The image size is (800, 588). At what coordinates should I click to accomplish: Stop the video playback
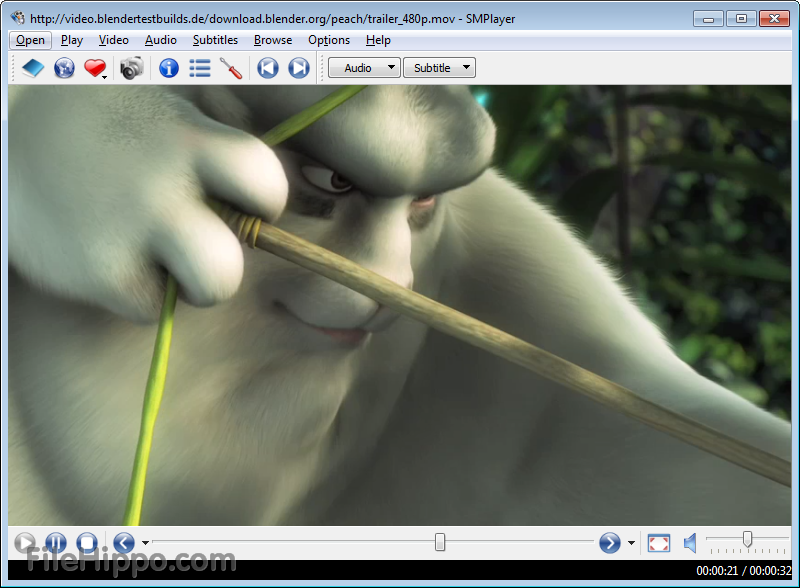87,542
